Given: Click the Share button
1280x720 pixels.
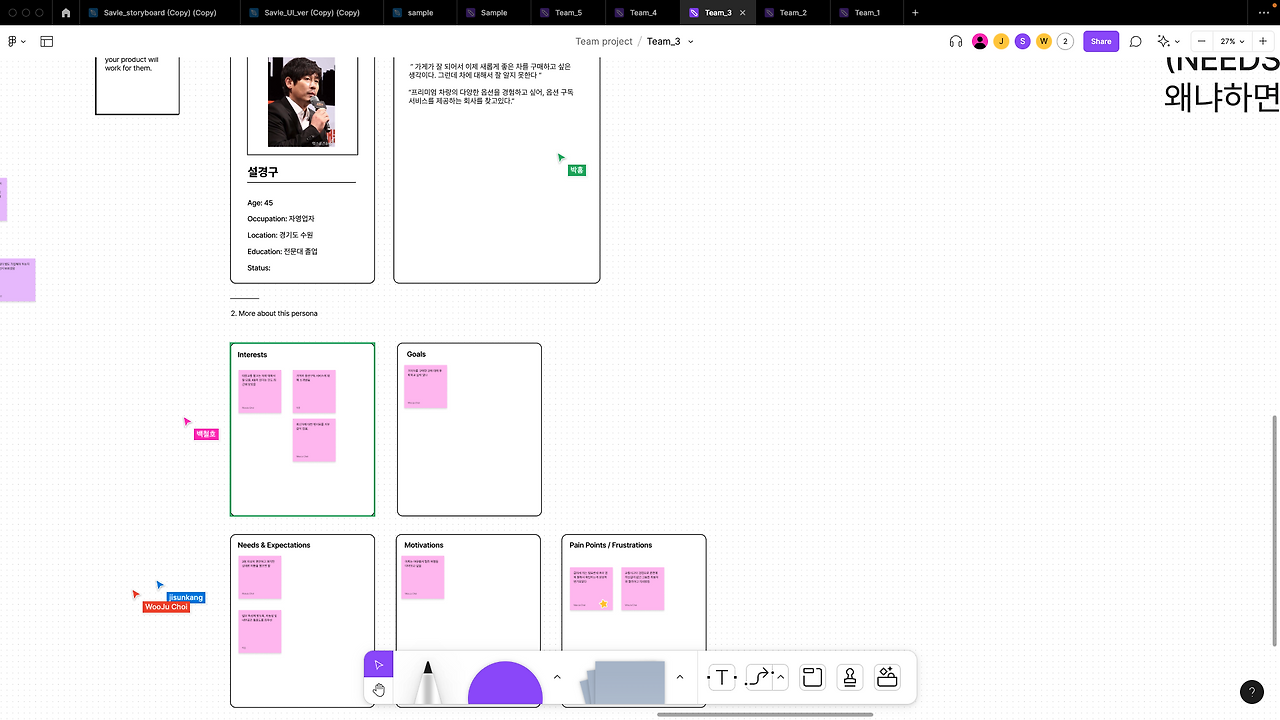Looking at the screenshot, I should coord(1100,41).
